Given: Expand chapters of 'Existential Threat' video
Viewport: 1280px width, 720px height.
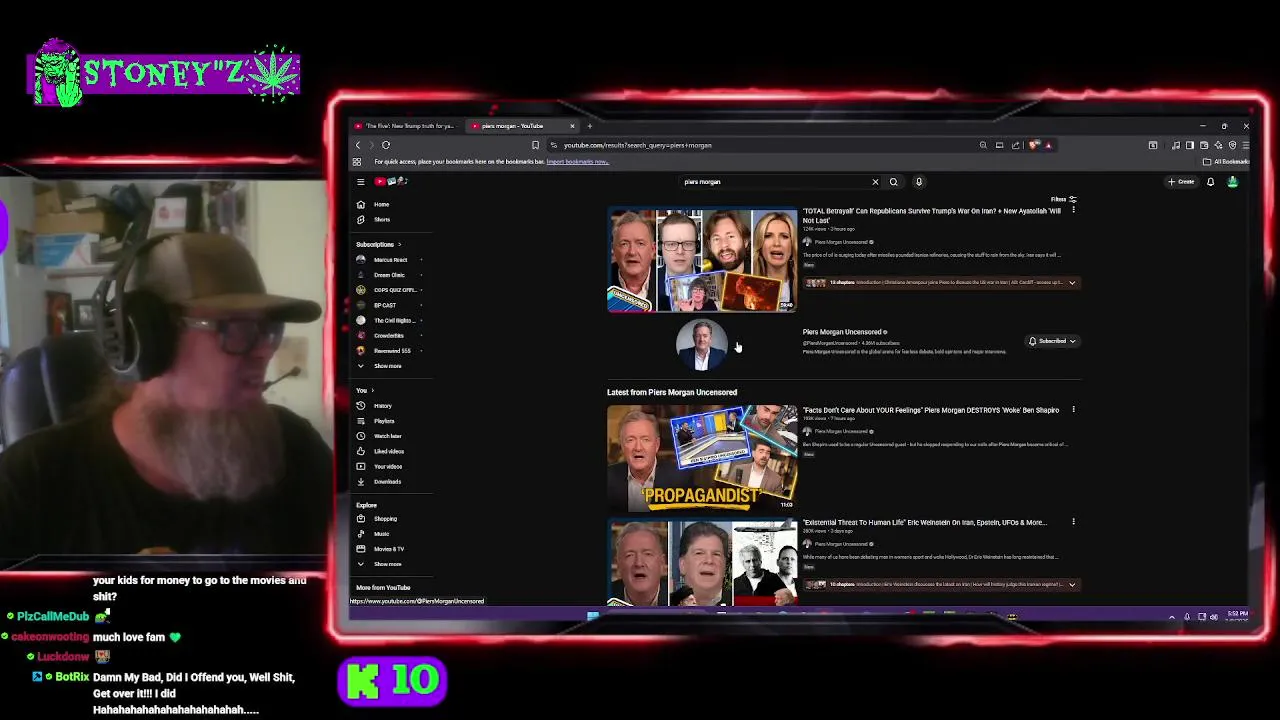Looking at the screenshot, I should (1072, 585).
